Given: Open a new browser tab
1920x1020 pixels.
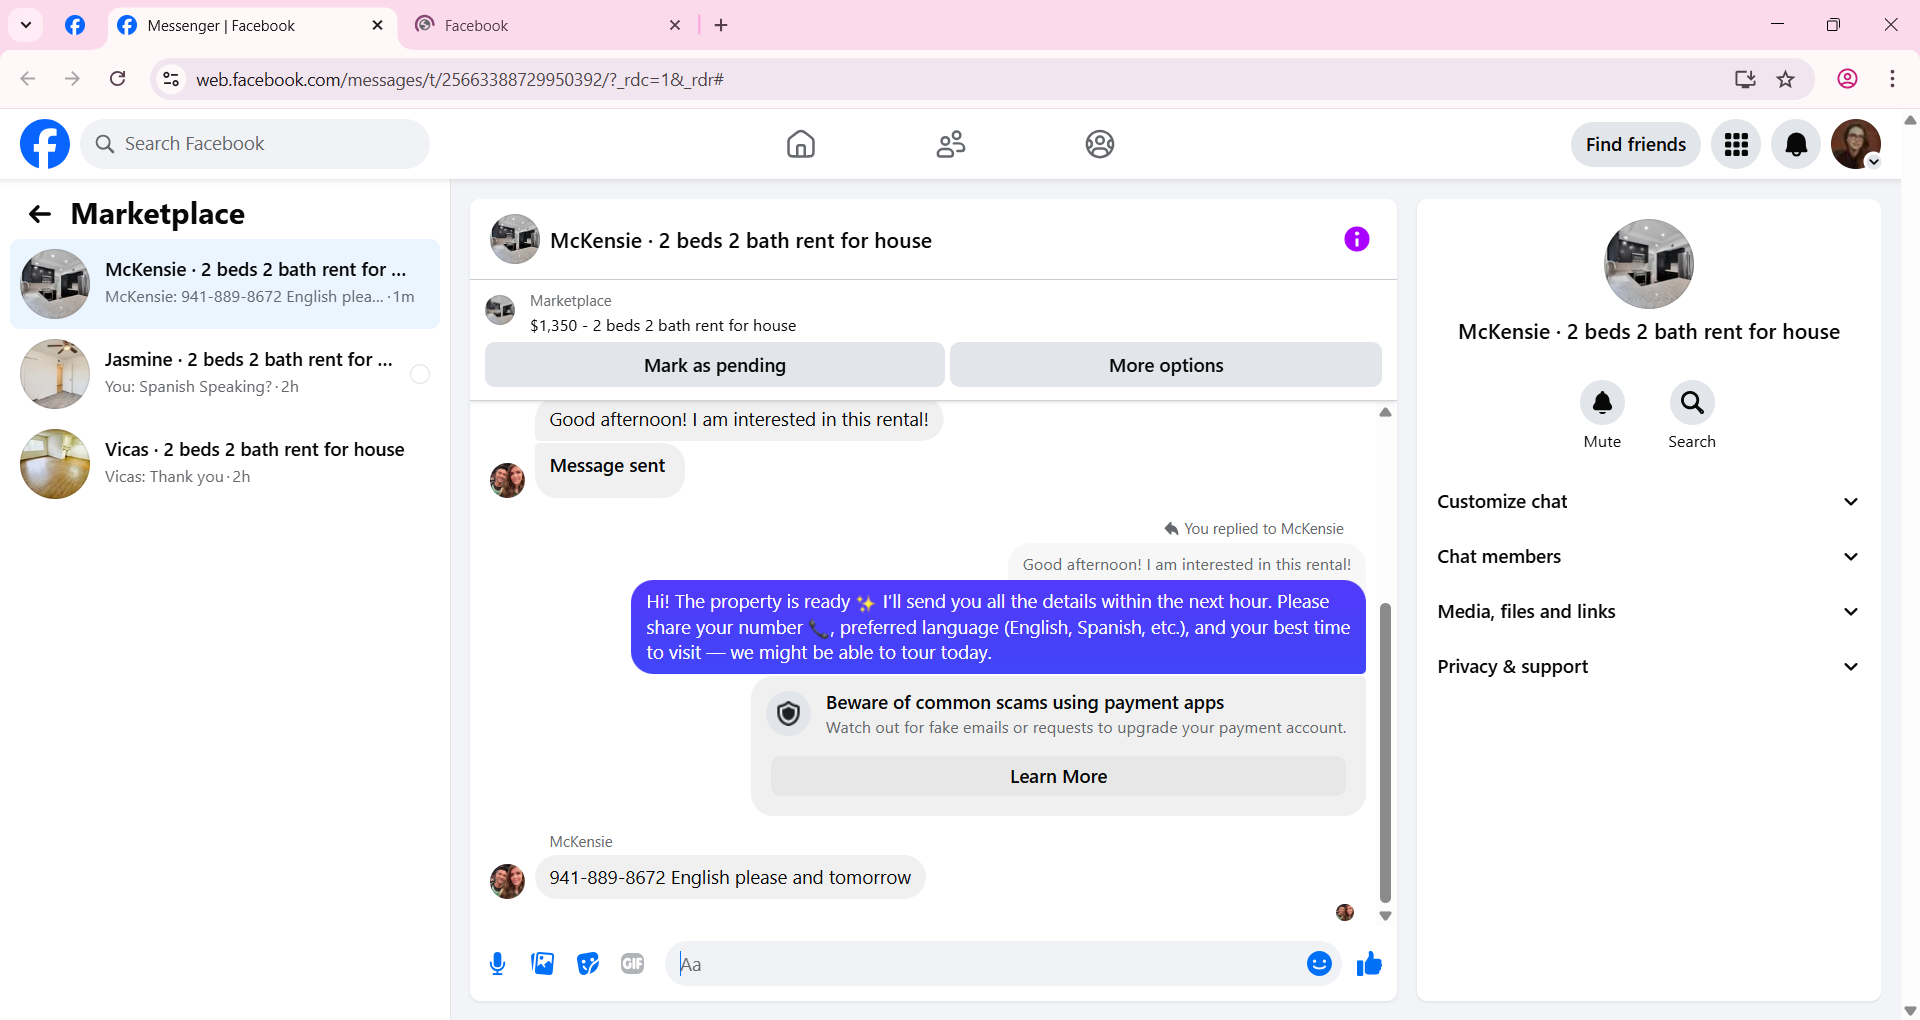Looking at the screenshot, I should tap(721, 25).
